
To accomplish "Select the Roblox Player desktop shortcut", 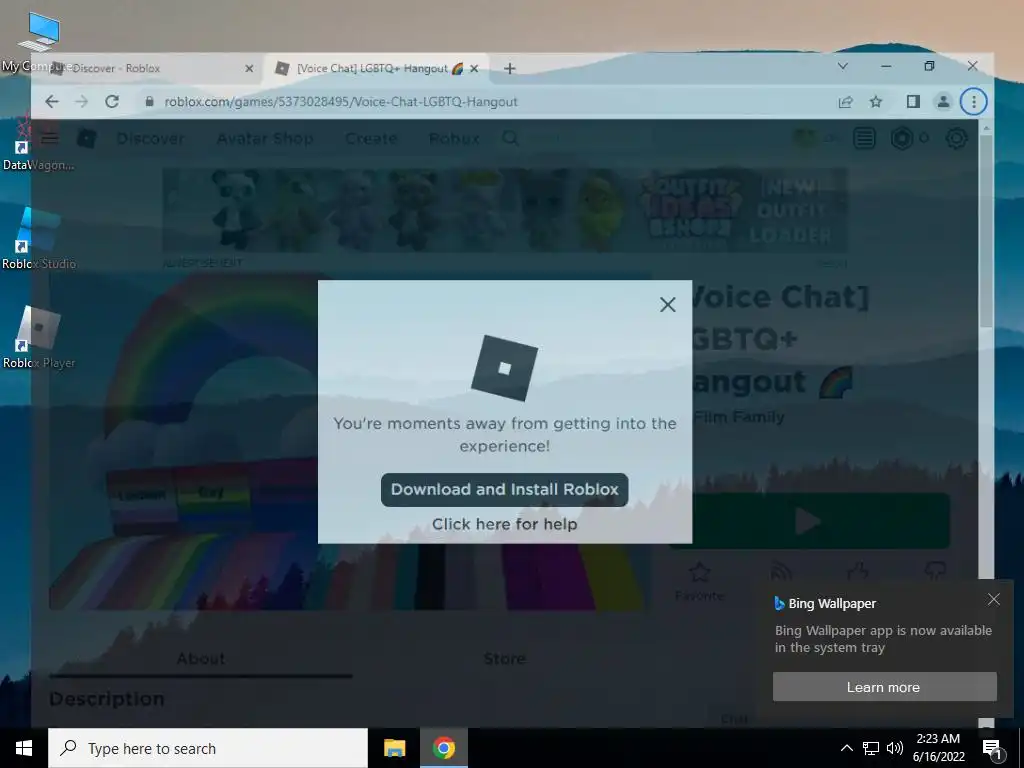I will (x=39, y=338).
